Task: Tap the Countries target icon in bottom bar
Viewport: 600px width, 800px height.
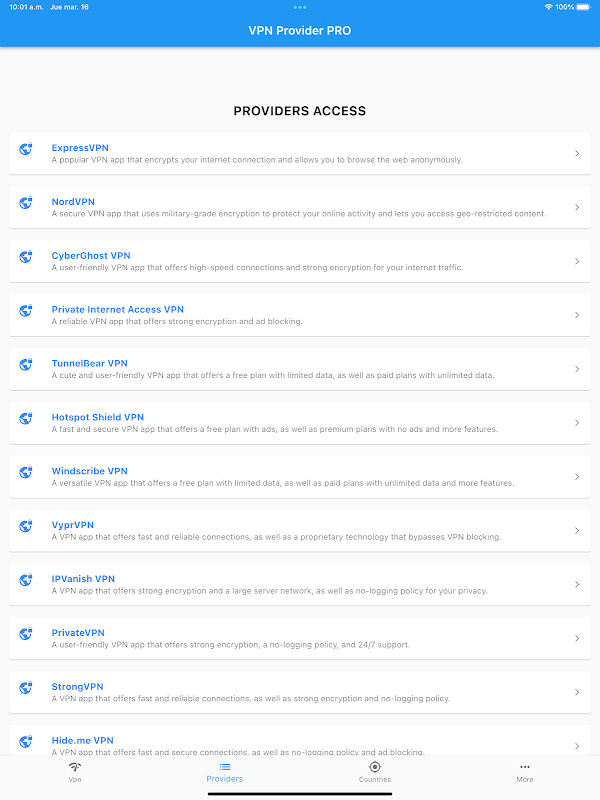Action: [375, 767]
